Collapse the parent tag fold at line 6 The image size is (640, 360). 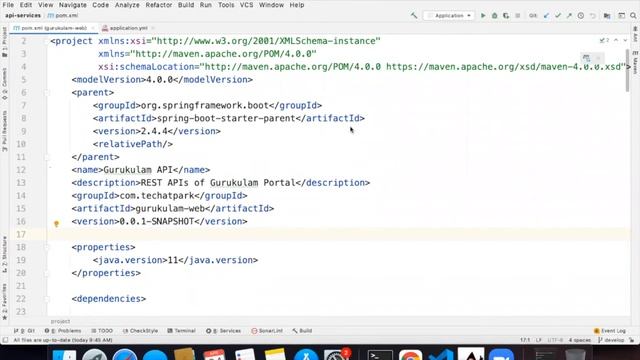(x=47, y=93)
